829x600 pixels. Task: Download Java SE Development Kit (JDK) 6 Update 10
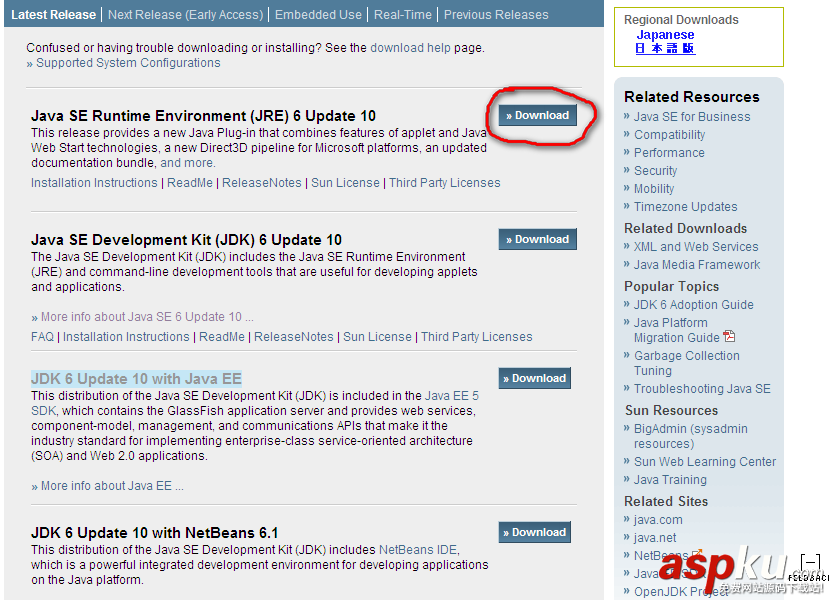click(538, 239)
